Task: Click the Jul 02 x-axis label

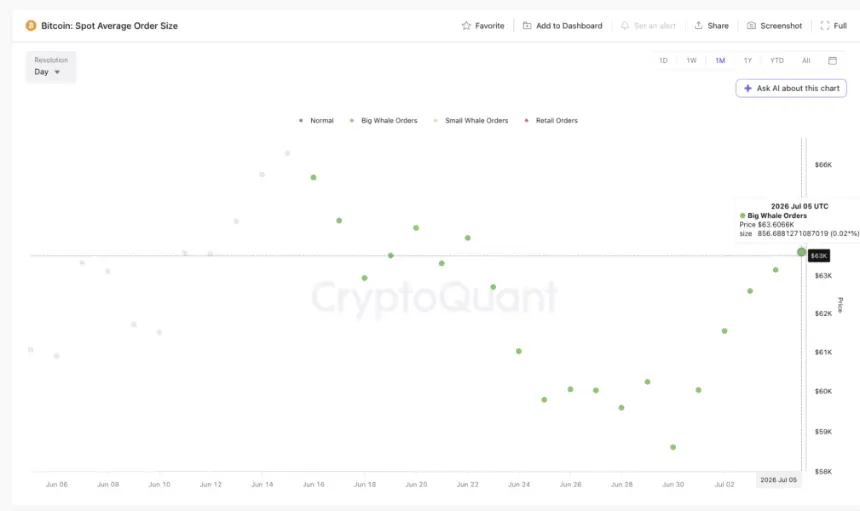Action: click(x=724, y=485)
